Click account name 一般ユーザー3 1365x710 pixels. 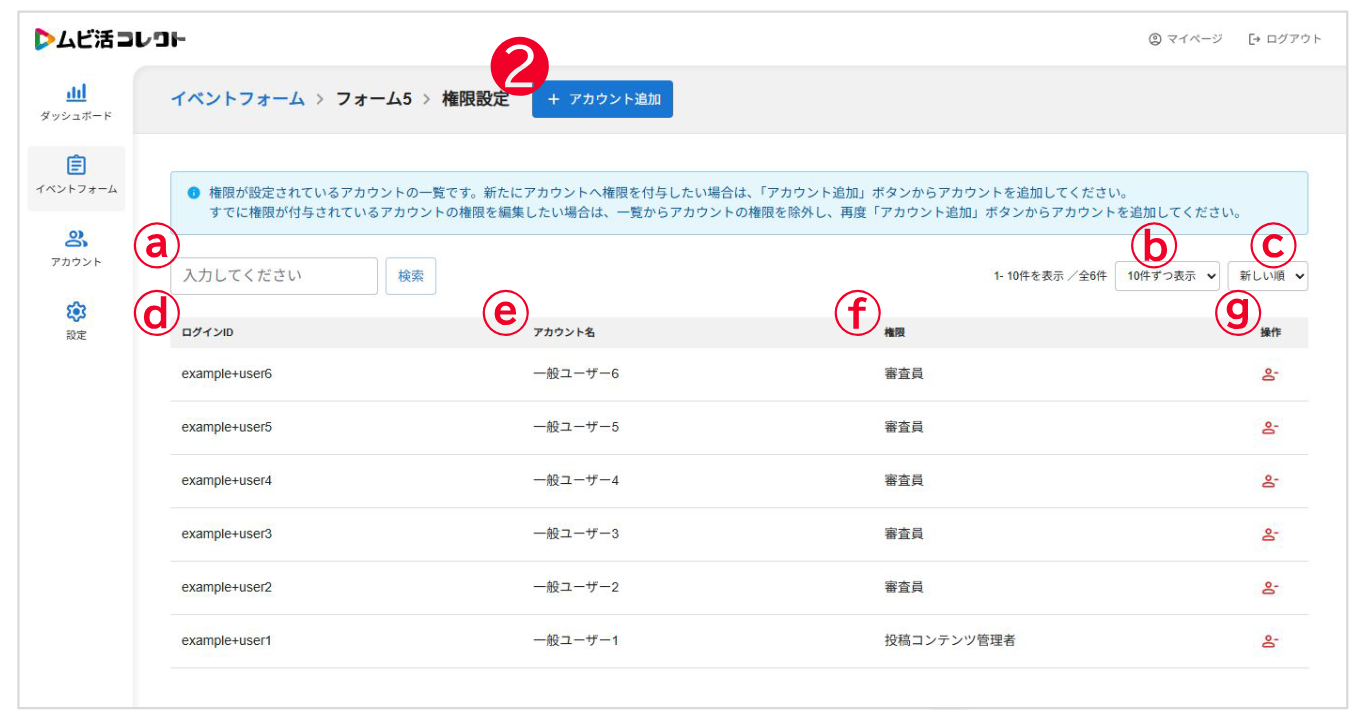point(576,534)
